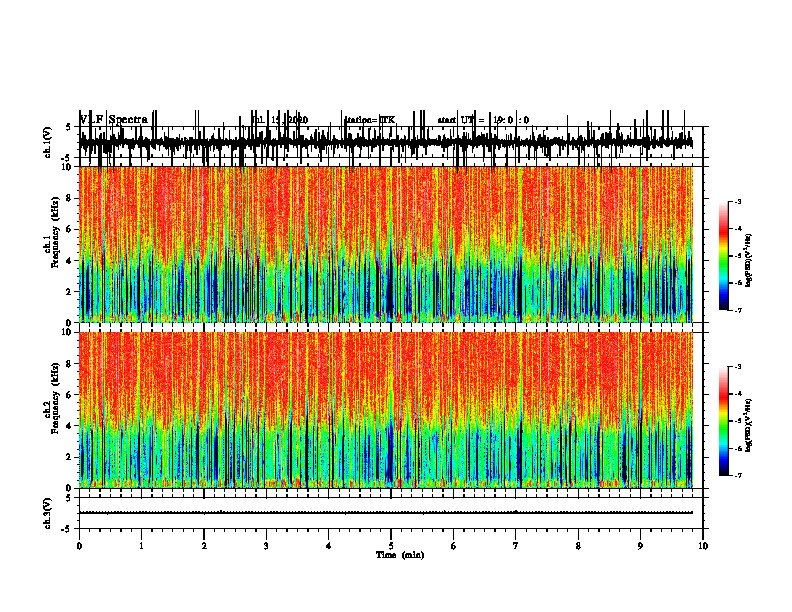Click time axis tick label "6"
Image resolution: width=792 pixels, height=612 pixels.
click(x=454, y=546)
